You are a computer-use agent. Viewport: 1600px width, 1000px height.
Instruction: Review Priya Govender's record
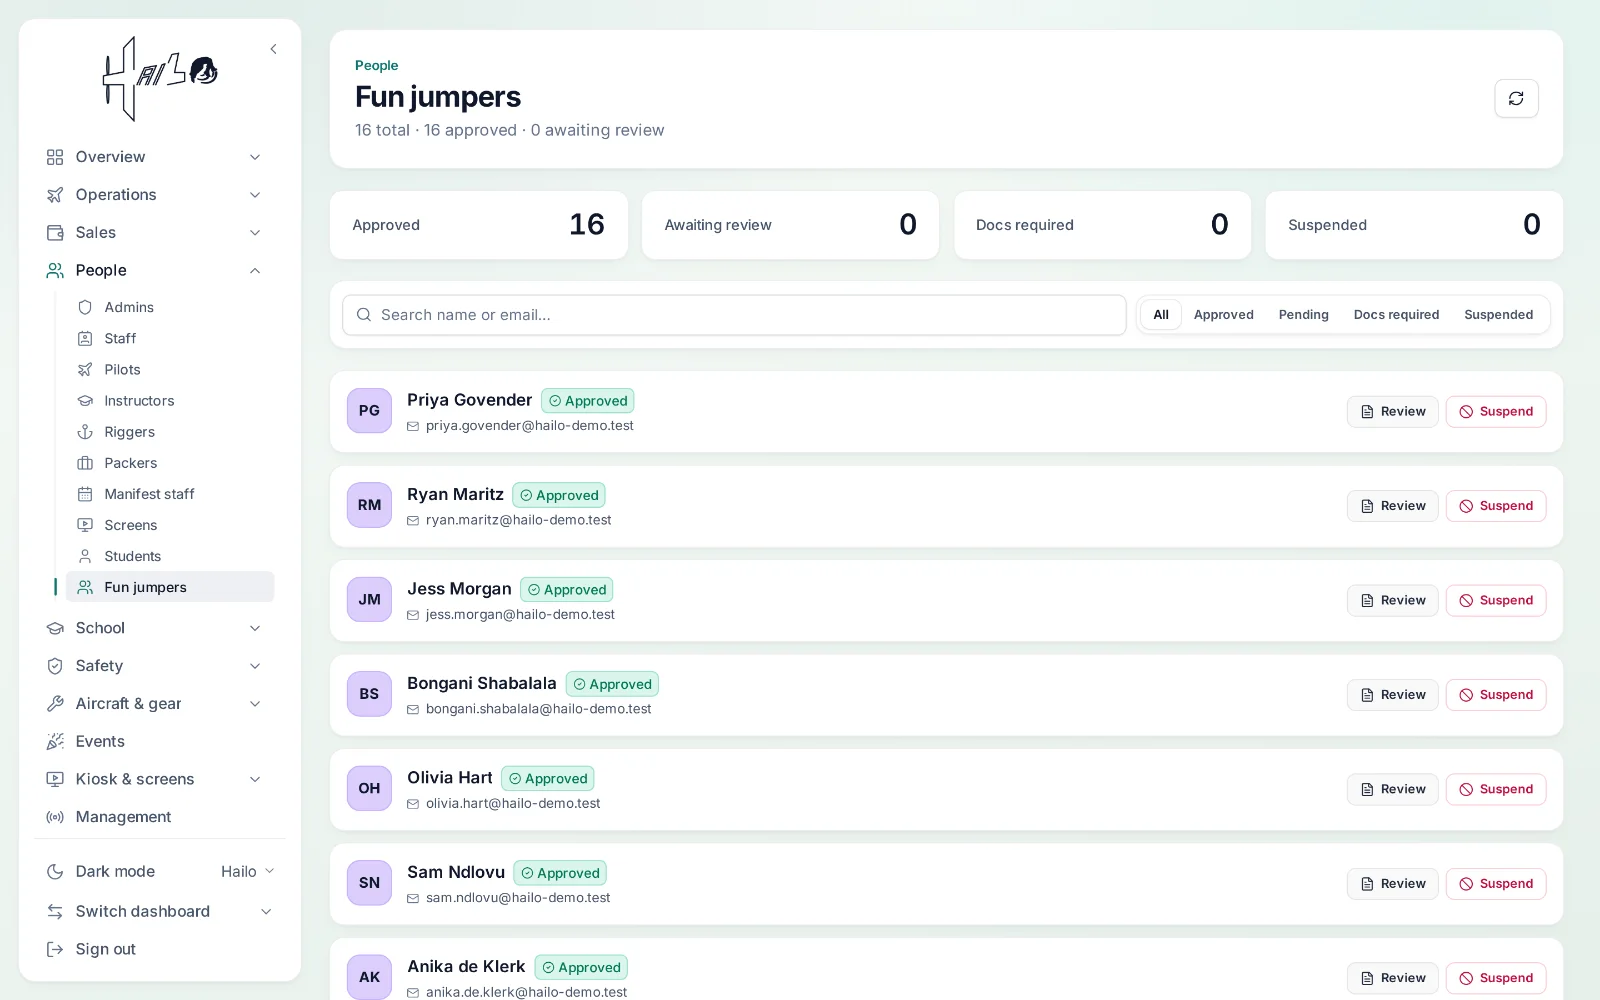point(1392,411)
